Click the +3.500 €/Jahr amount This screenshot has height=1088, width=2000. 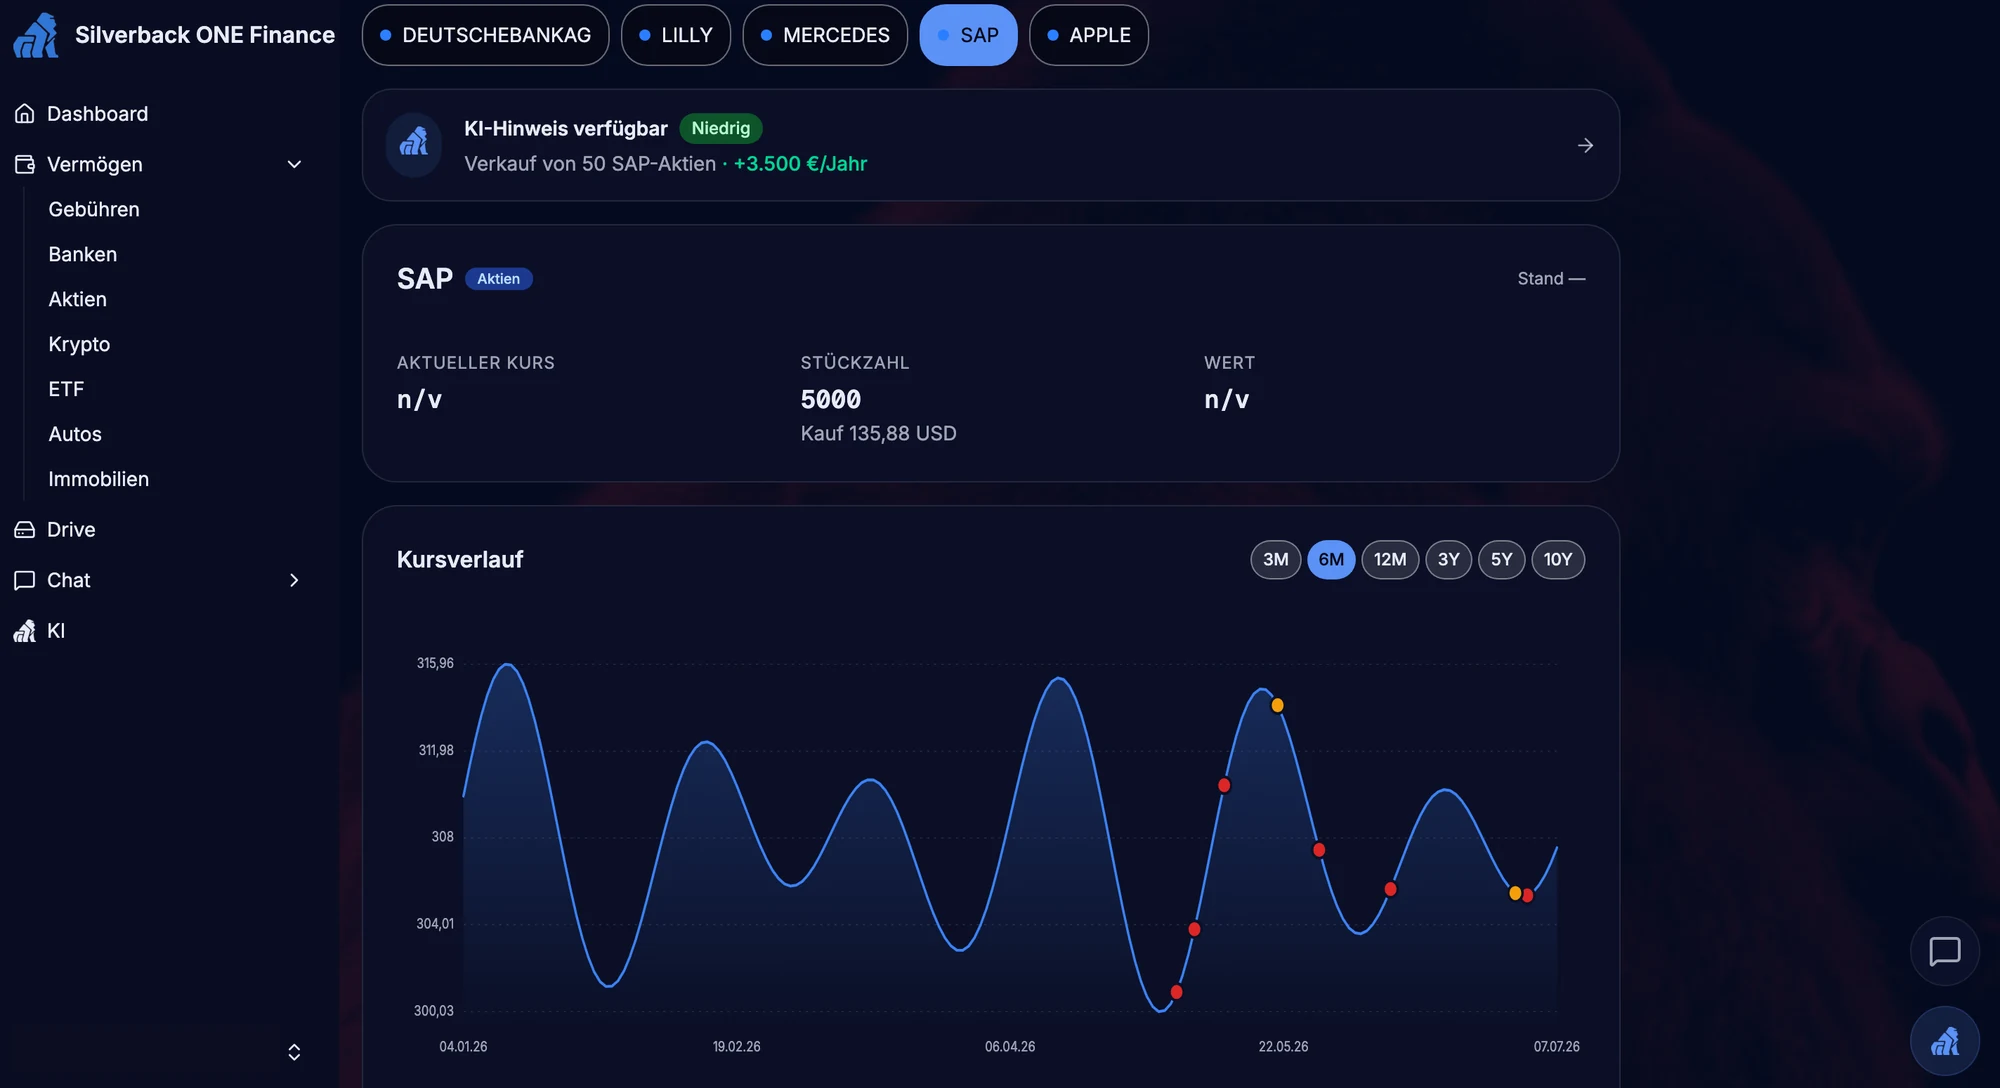[801, 164]
